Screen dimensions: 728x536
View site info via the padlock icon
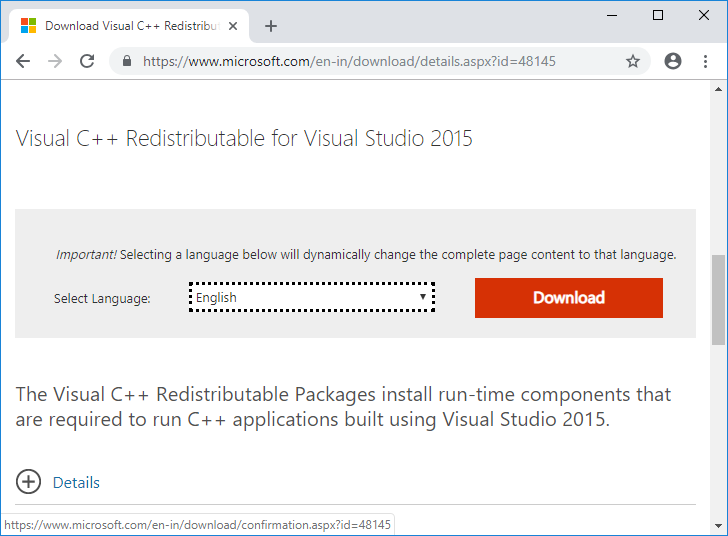[127, 61]
